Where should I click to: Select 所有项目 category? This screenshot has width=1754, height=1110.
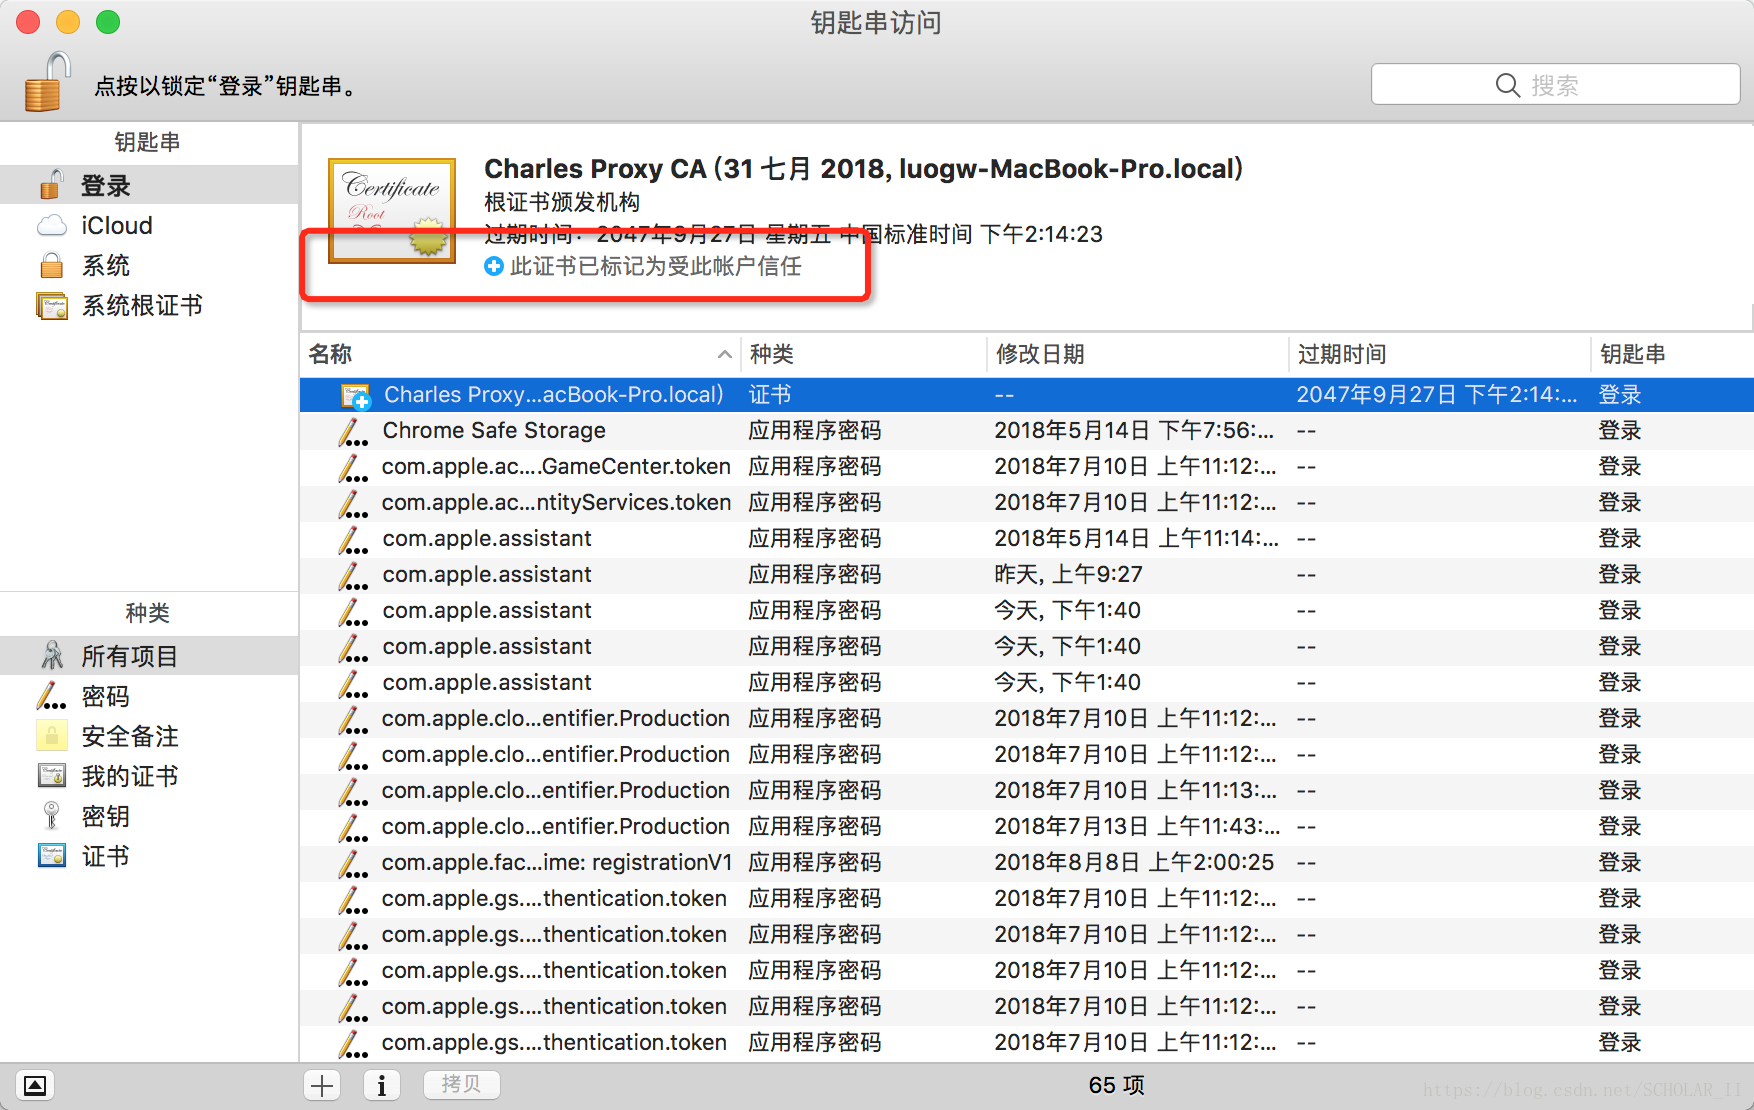149,656
